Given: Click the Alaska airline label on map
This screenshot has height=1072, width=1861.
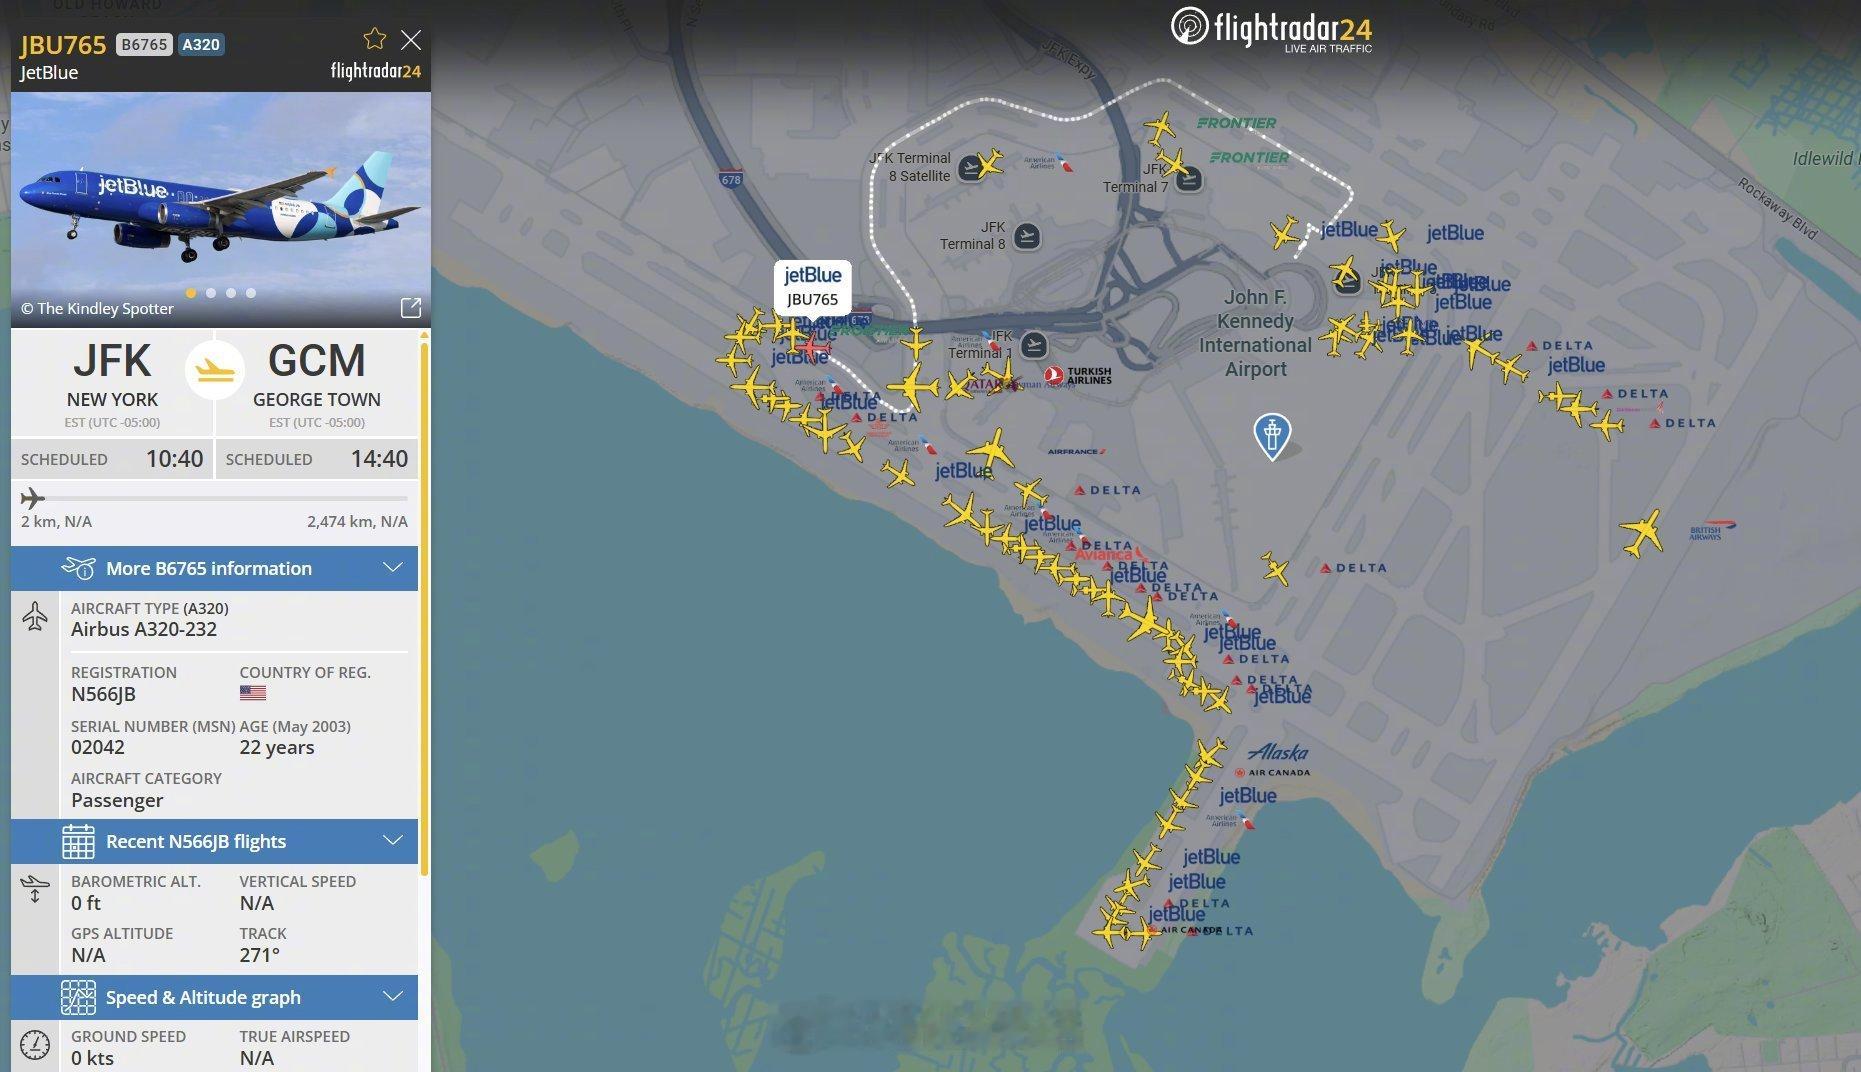Looking at the screenshot, I should pyautogui.click(x=1278, y=752).
